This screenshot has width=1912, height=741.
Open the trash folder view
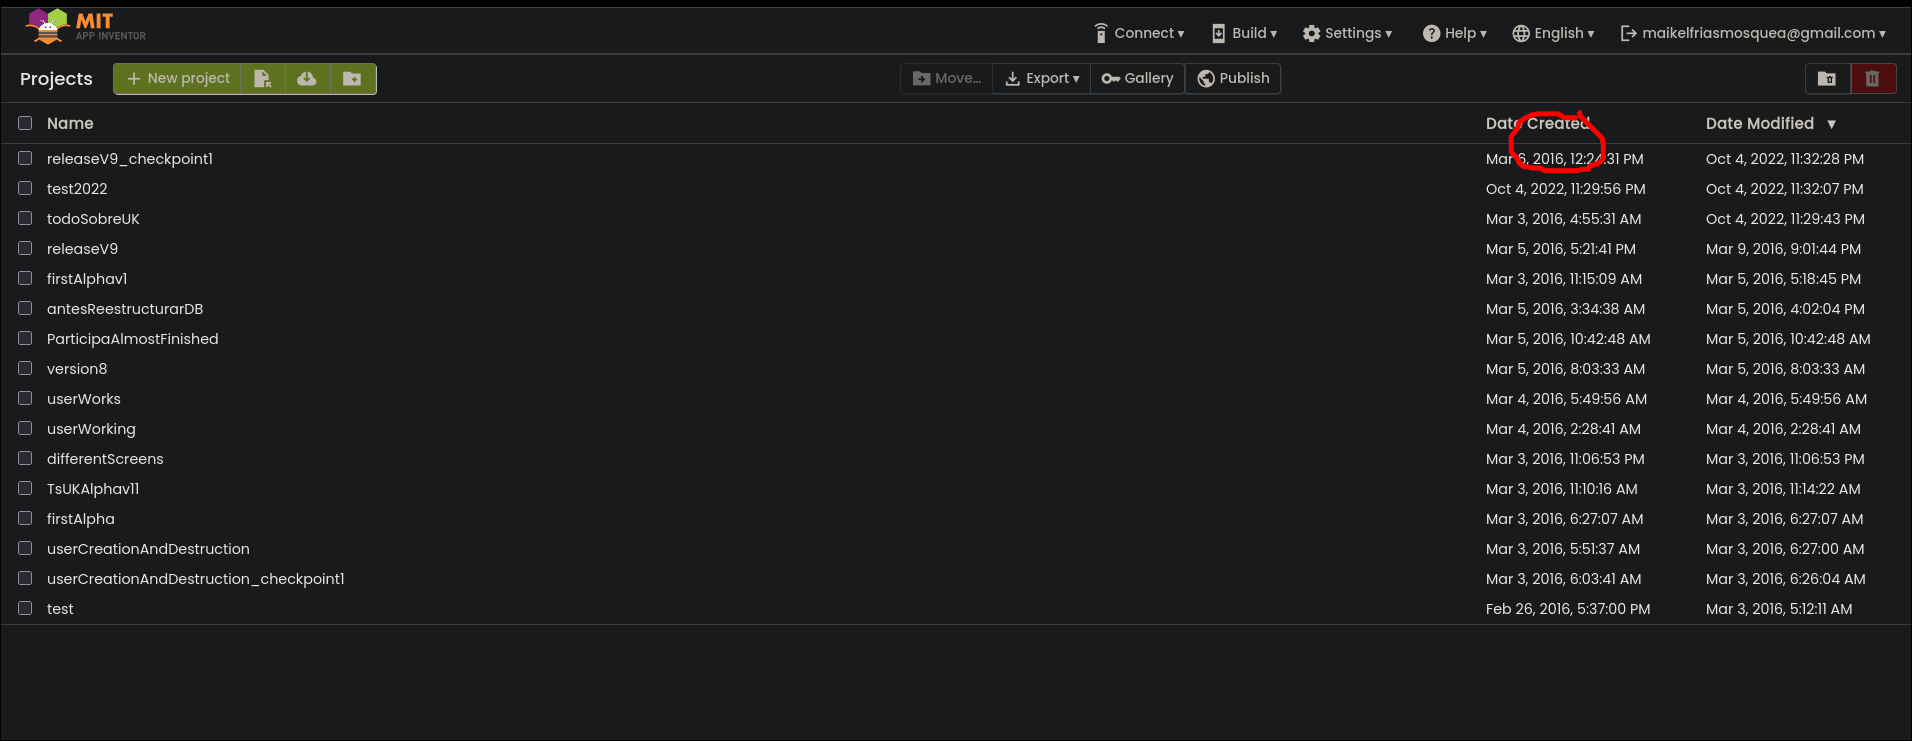[1827, 79]
